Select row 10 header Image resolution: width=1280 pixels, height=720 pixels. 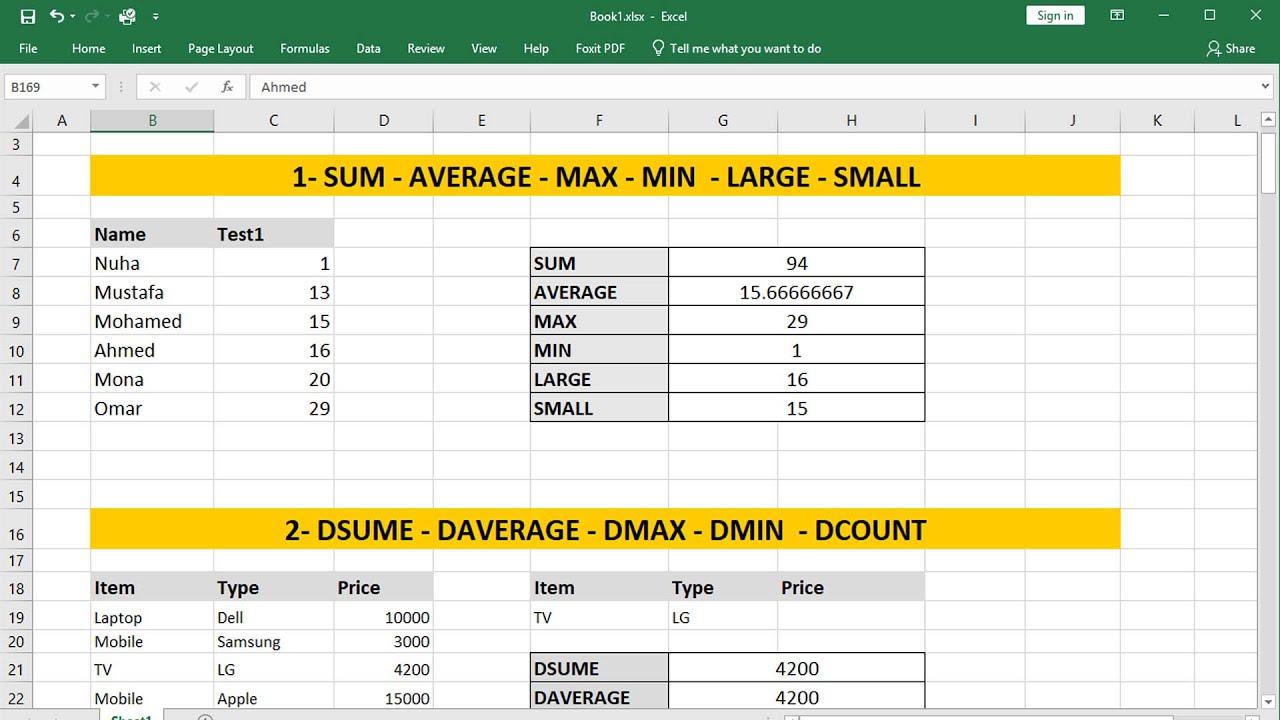pyautogui.click(x=16, y=351)
